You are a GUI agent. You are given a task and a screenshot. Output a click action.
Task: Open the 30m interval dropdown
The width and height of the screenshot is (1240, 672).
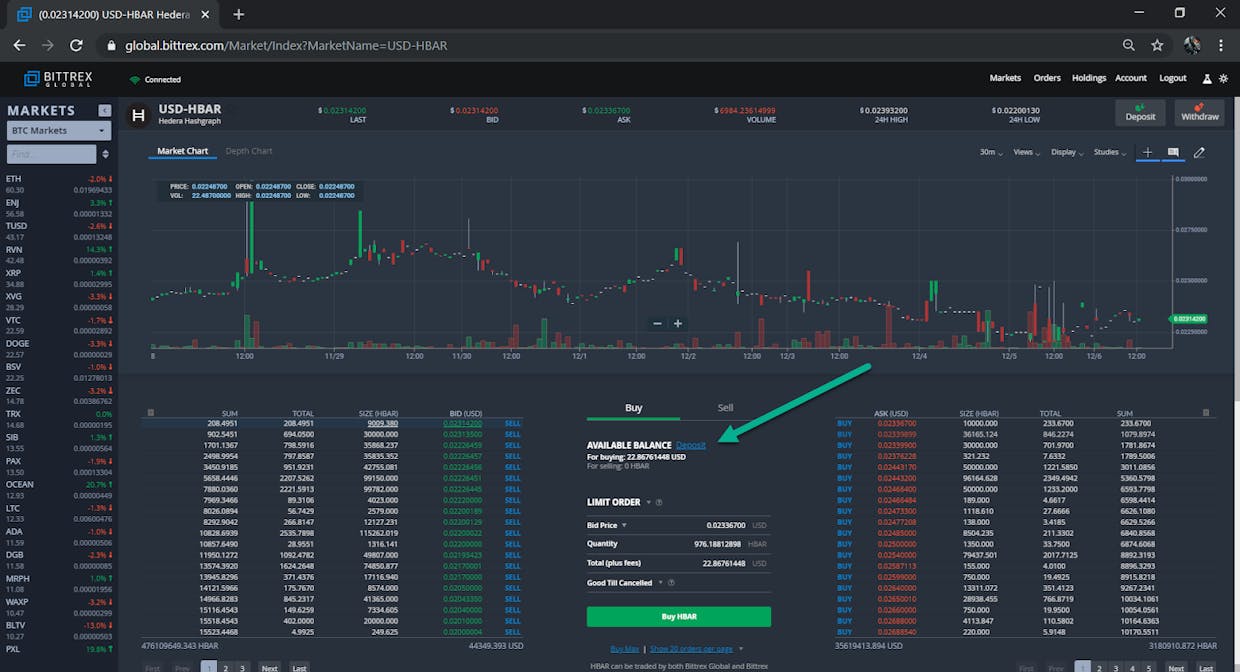point(991,152)
